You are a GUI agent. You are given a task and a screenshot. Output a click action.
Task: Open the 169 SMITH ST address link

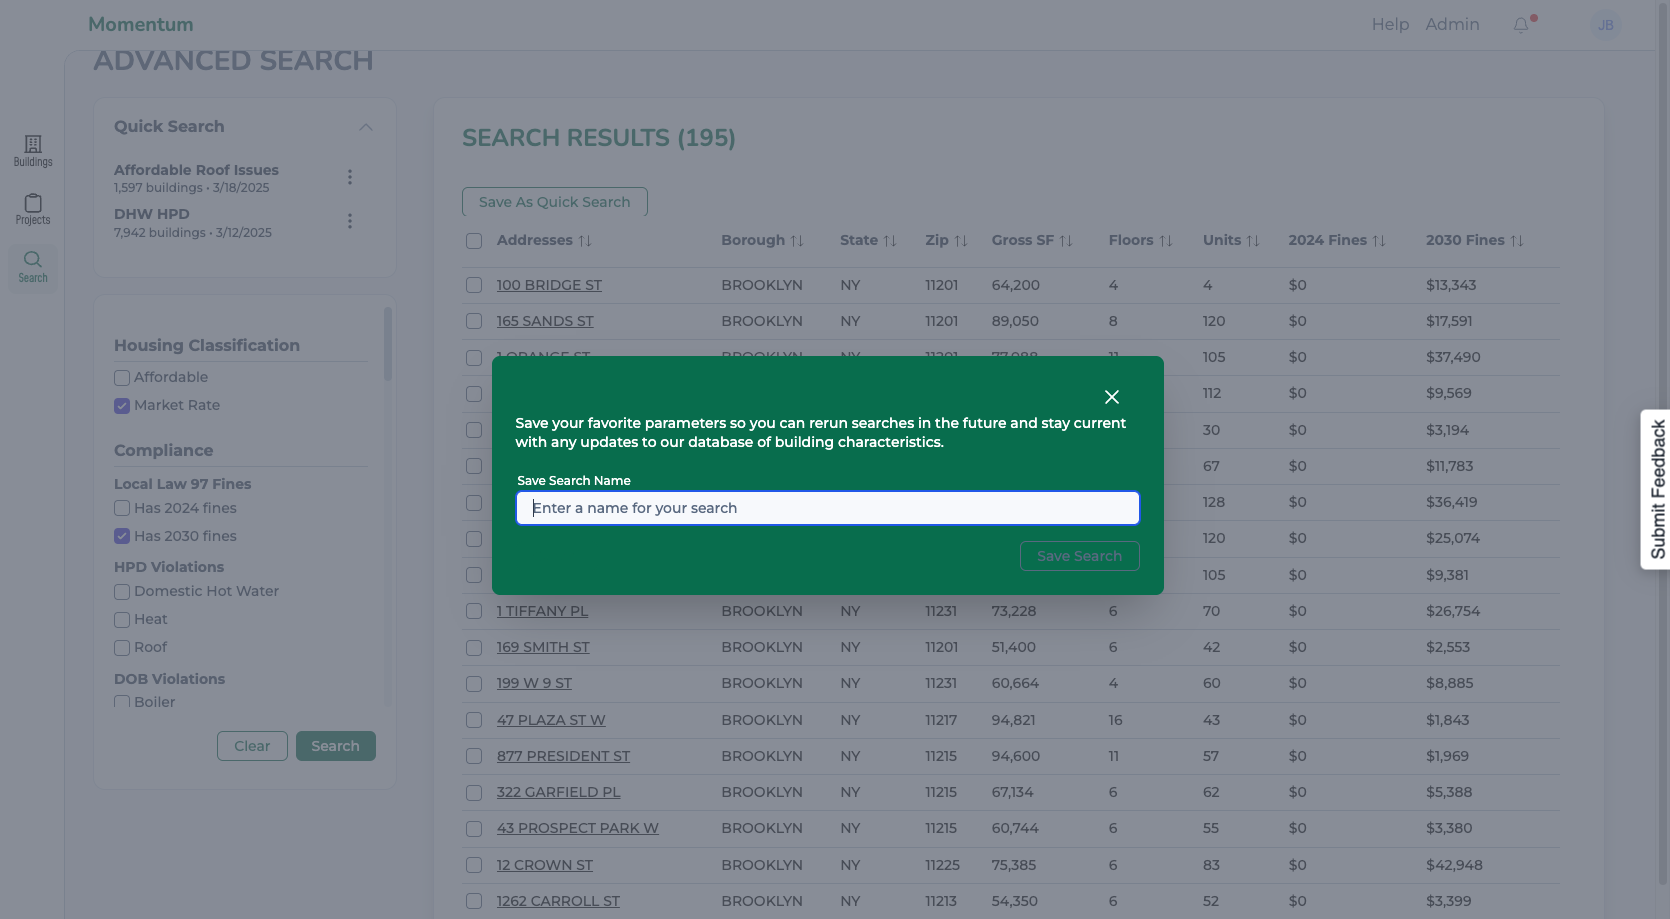tap(543, 647)
